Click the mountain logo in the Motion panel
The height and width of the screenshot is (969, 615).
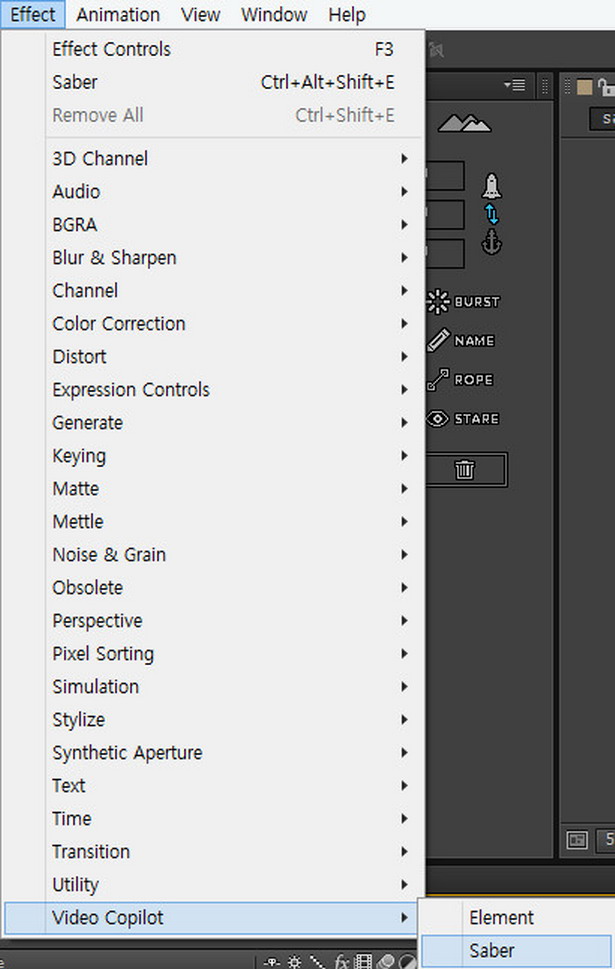(464, 123)
